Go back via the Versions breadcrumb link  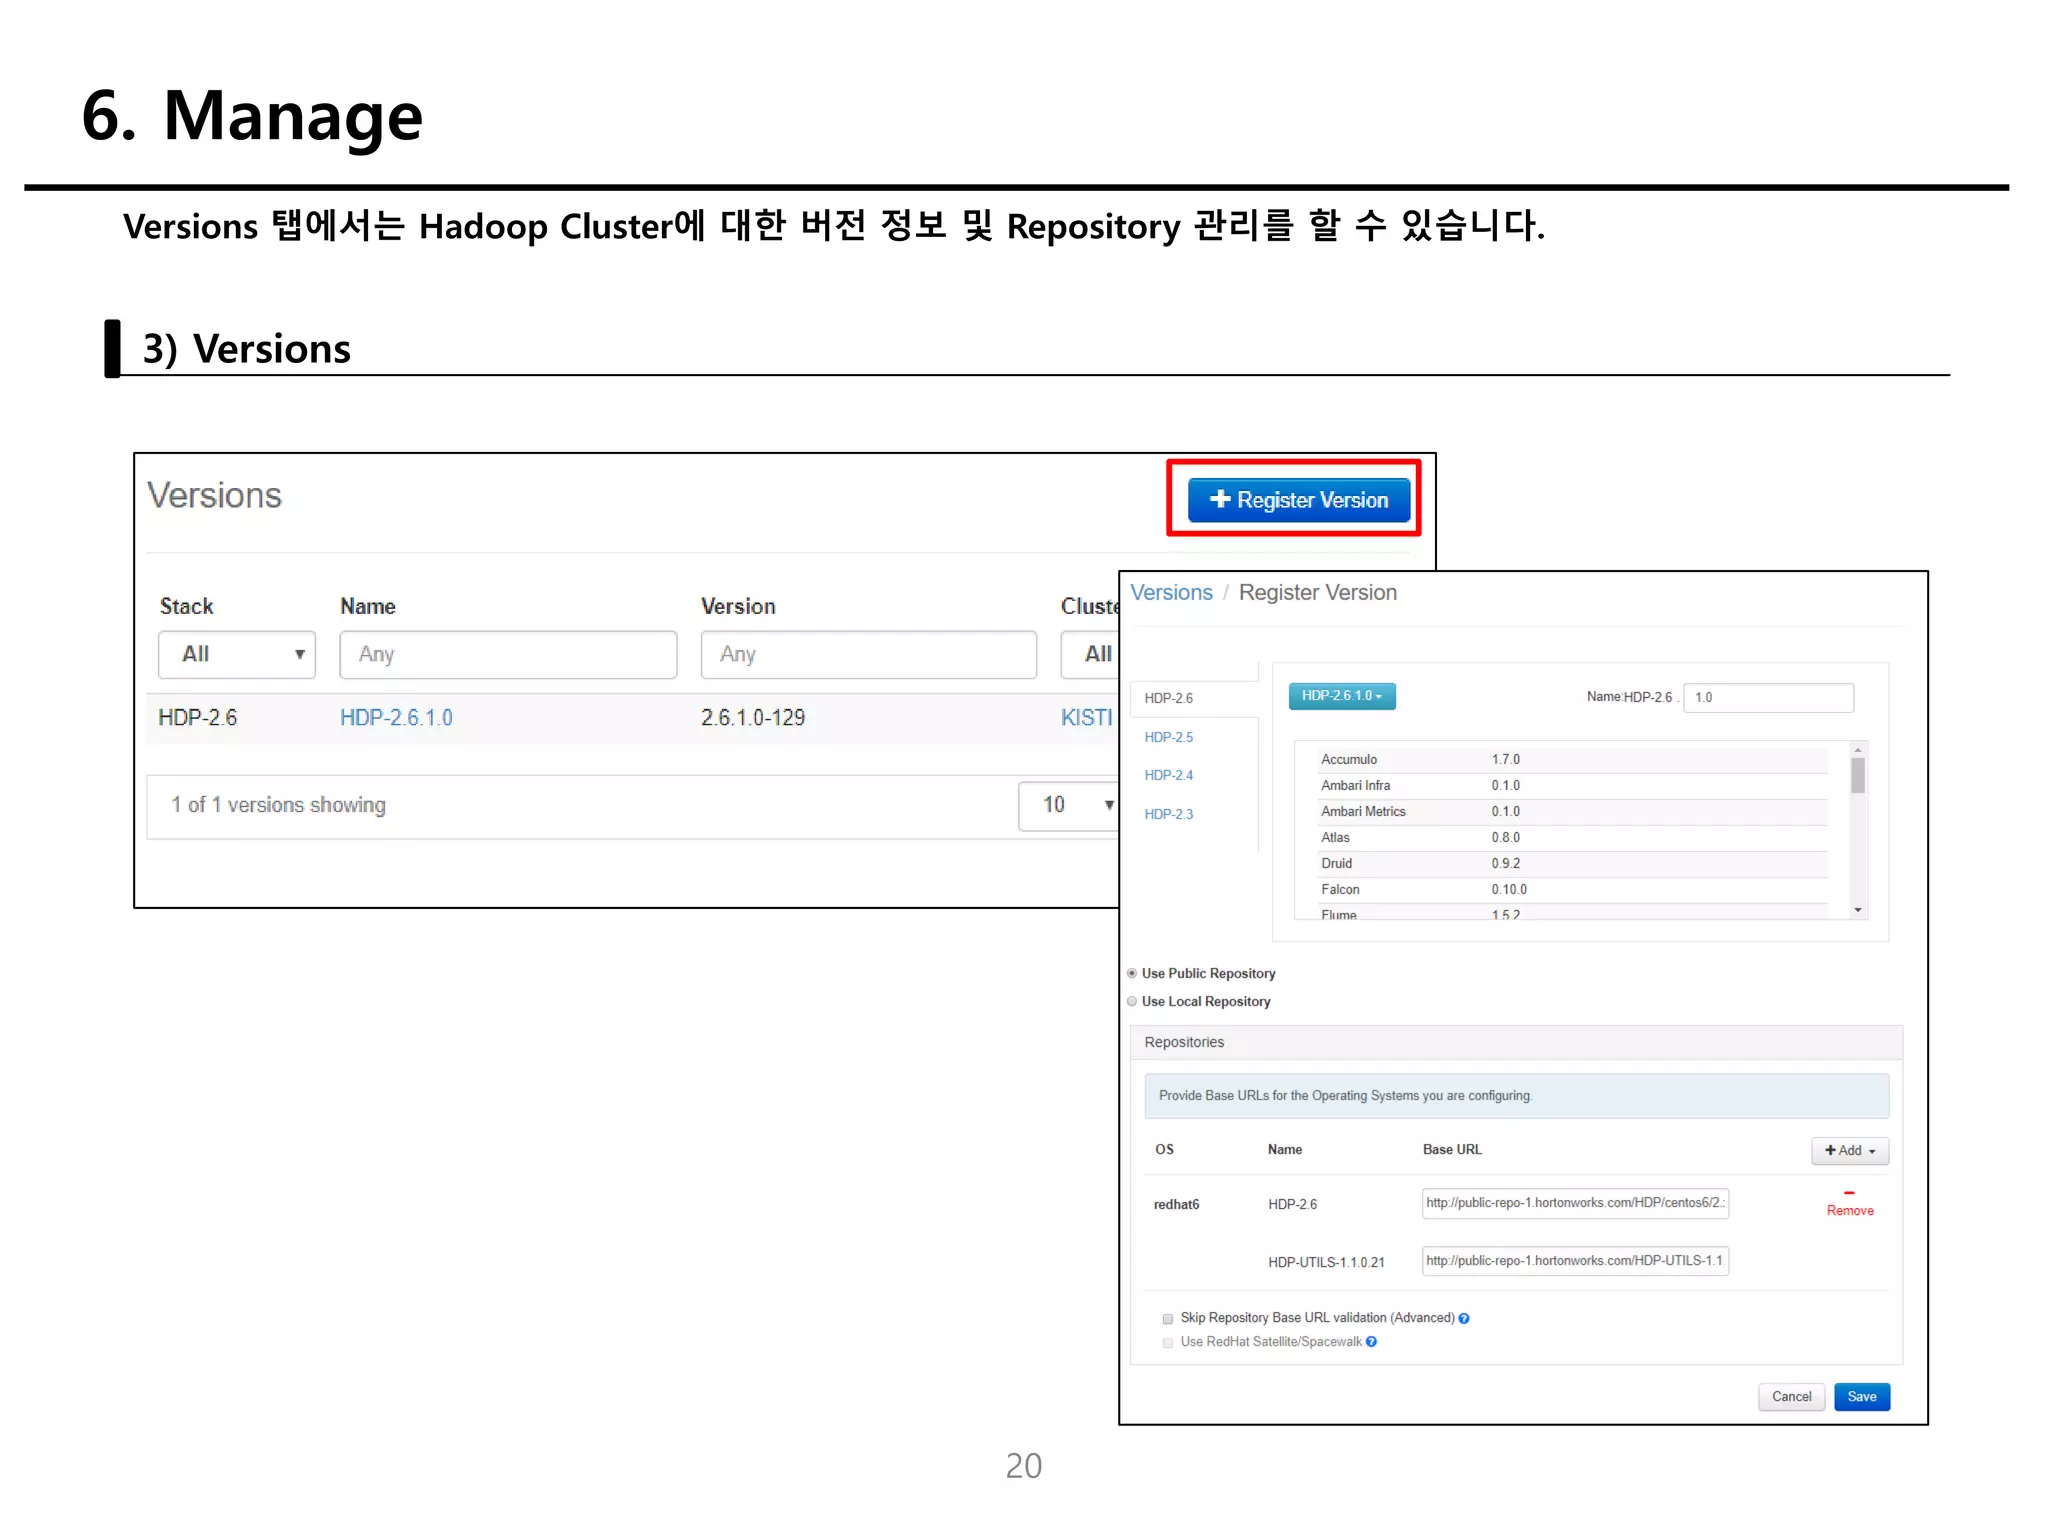pos(1171,592)
